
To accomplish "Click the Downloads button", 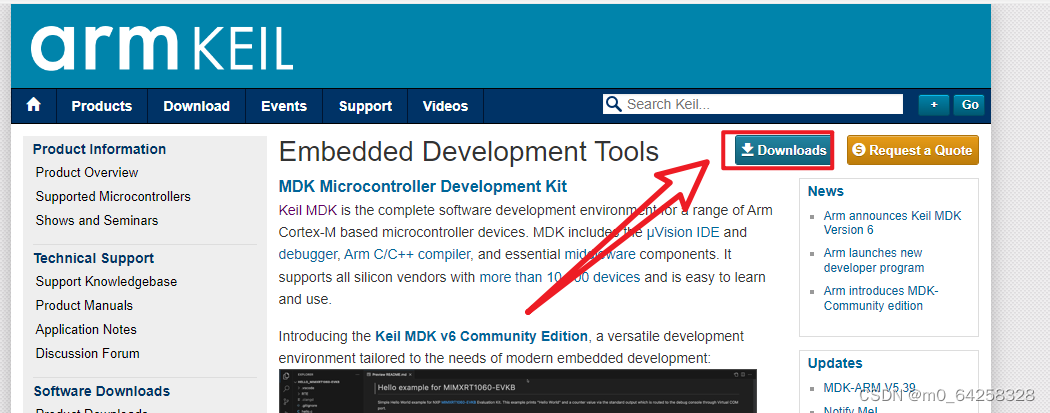I will click(785, 150).
